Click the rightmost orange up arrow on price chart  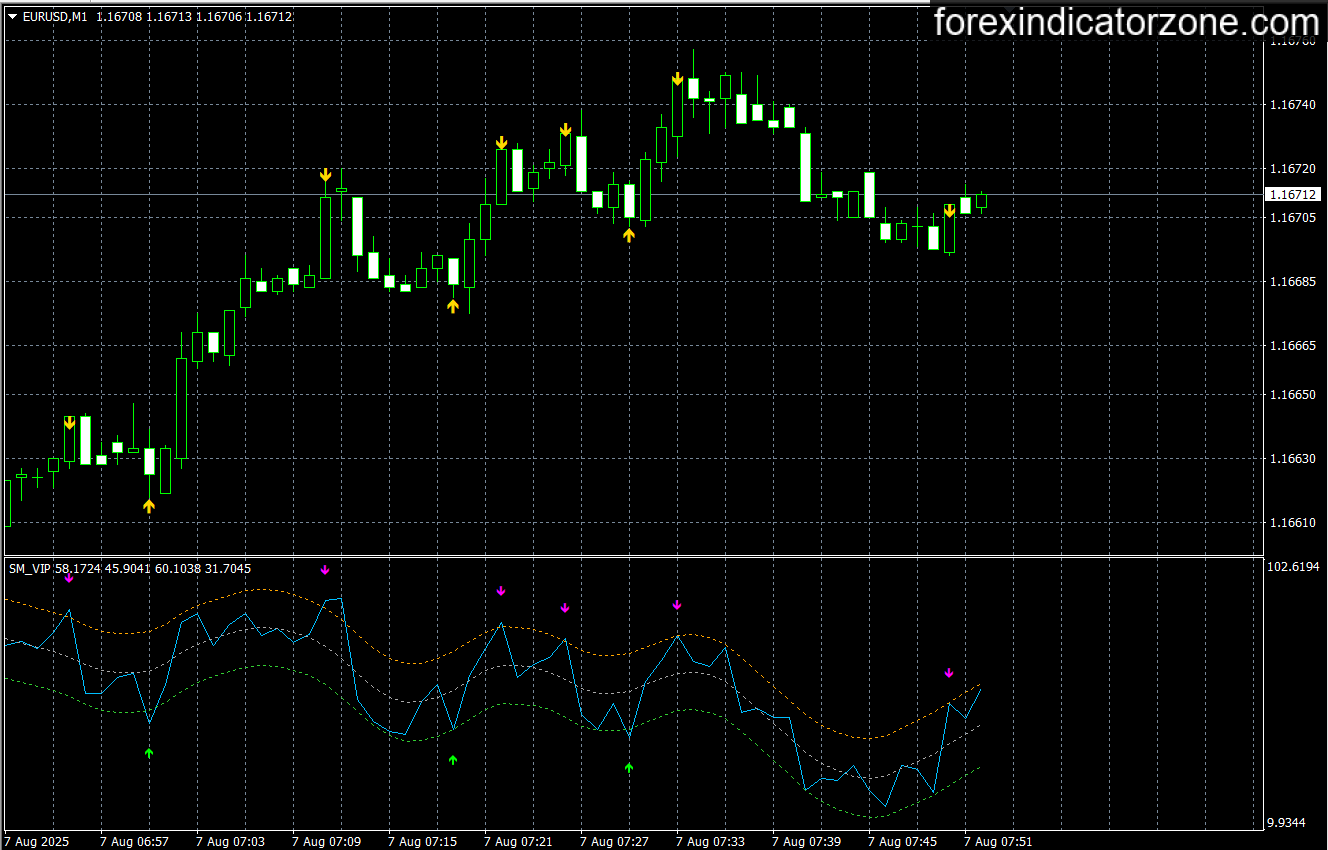click(629, 235)
